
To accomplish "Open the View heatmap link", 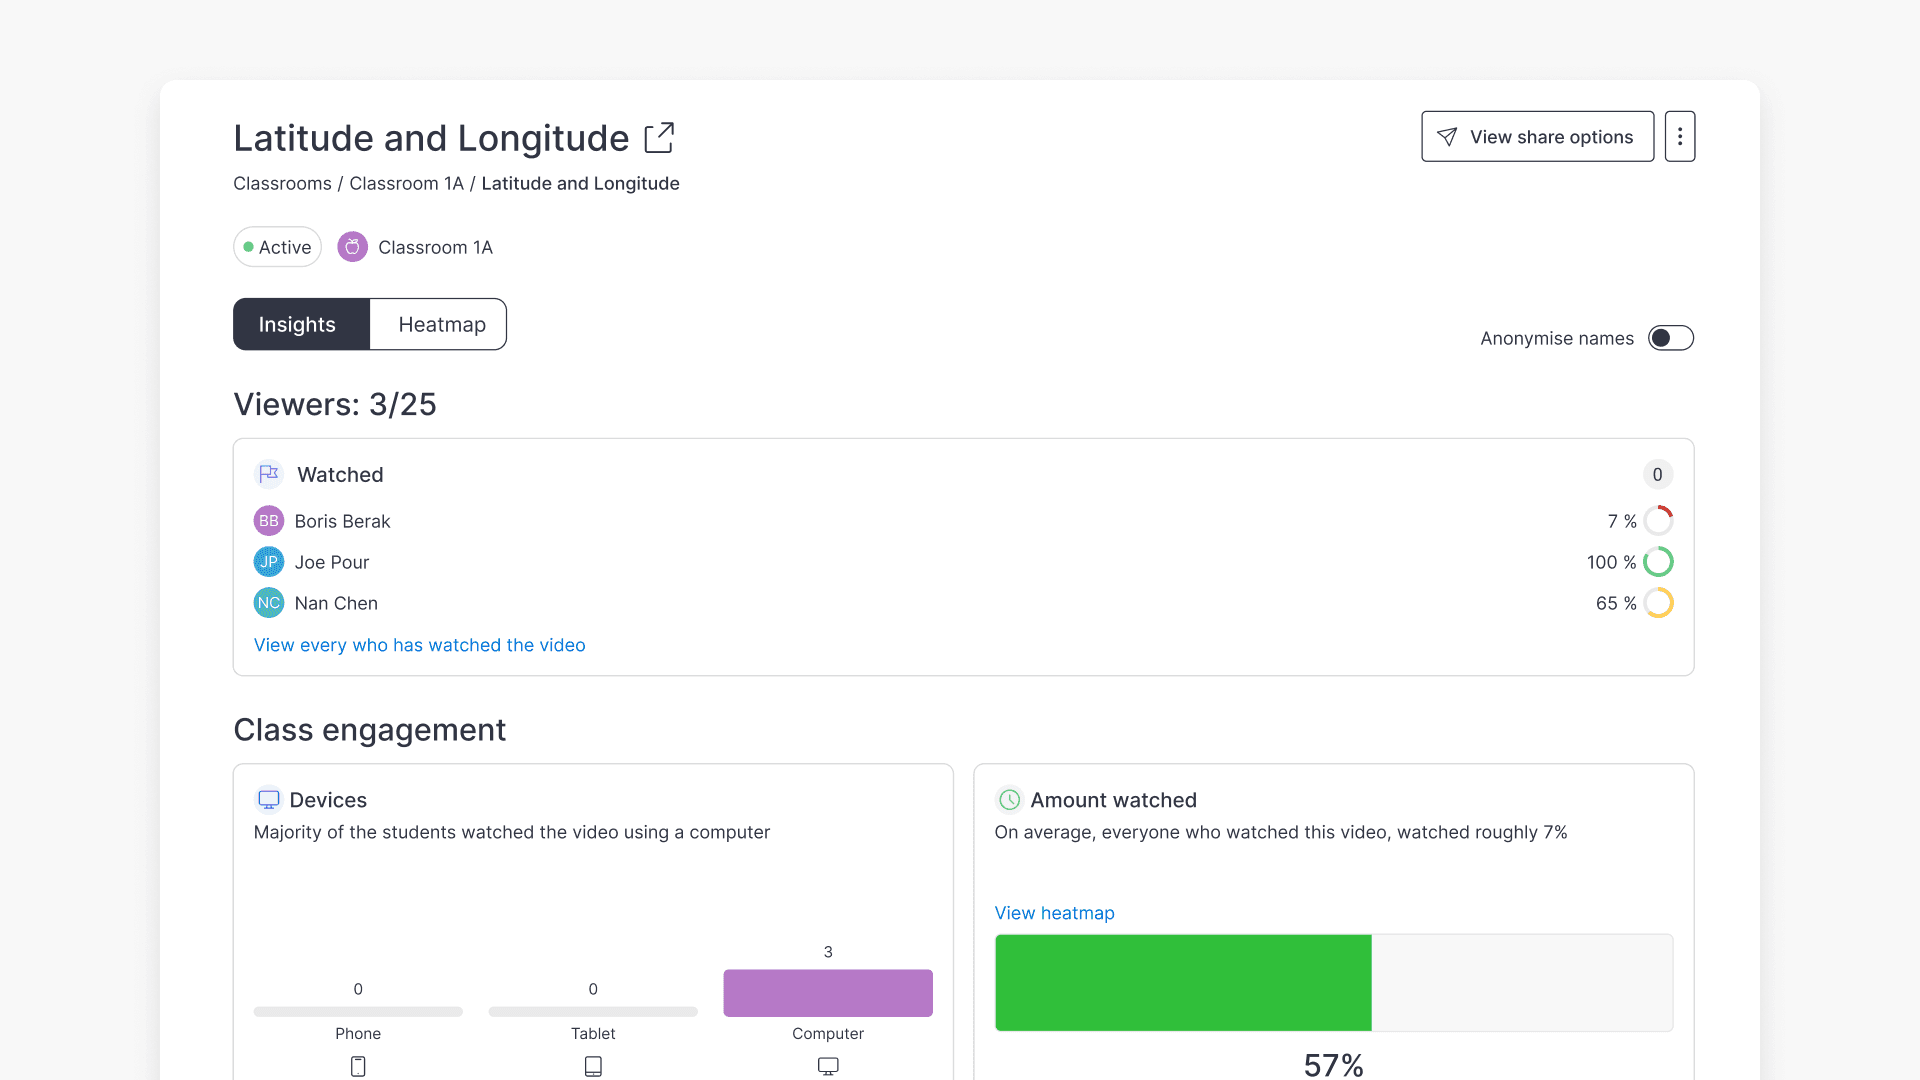I will (x=1054, y=913).
